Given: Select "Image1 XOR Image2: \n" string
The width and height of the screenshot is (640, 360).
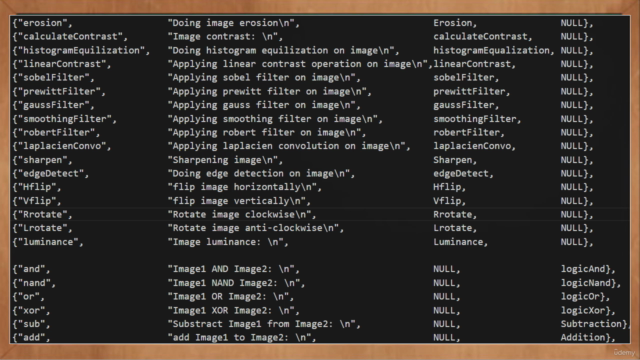Looking at the screenshot, I should [231, 310].
